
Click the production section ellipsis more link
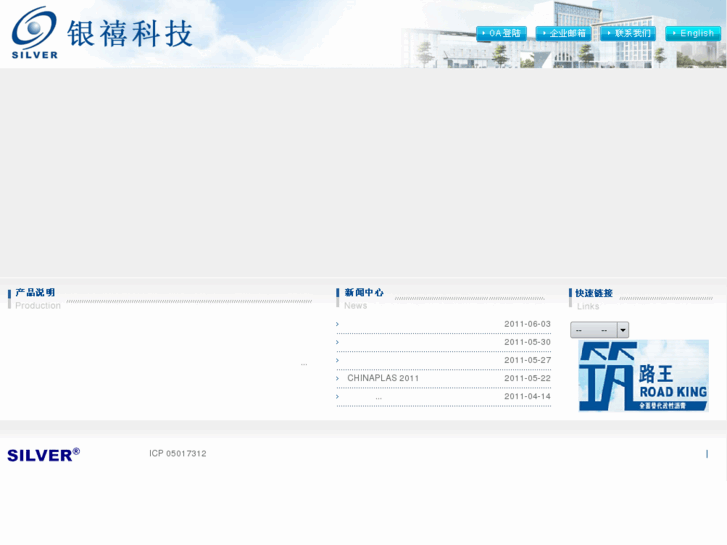[x=304, y=365]
